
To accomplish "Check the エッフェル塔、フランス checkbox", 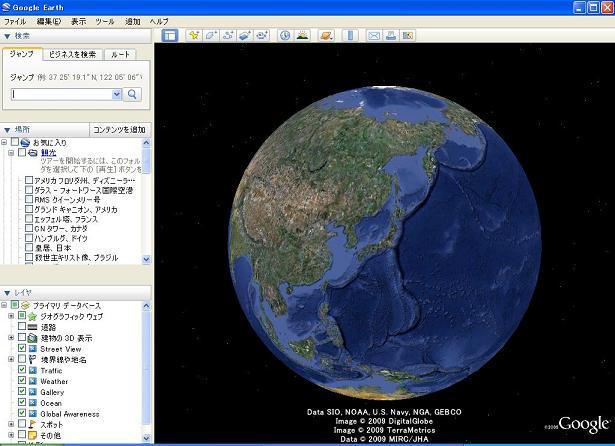I will coord(29,218).
